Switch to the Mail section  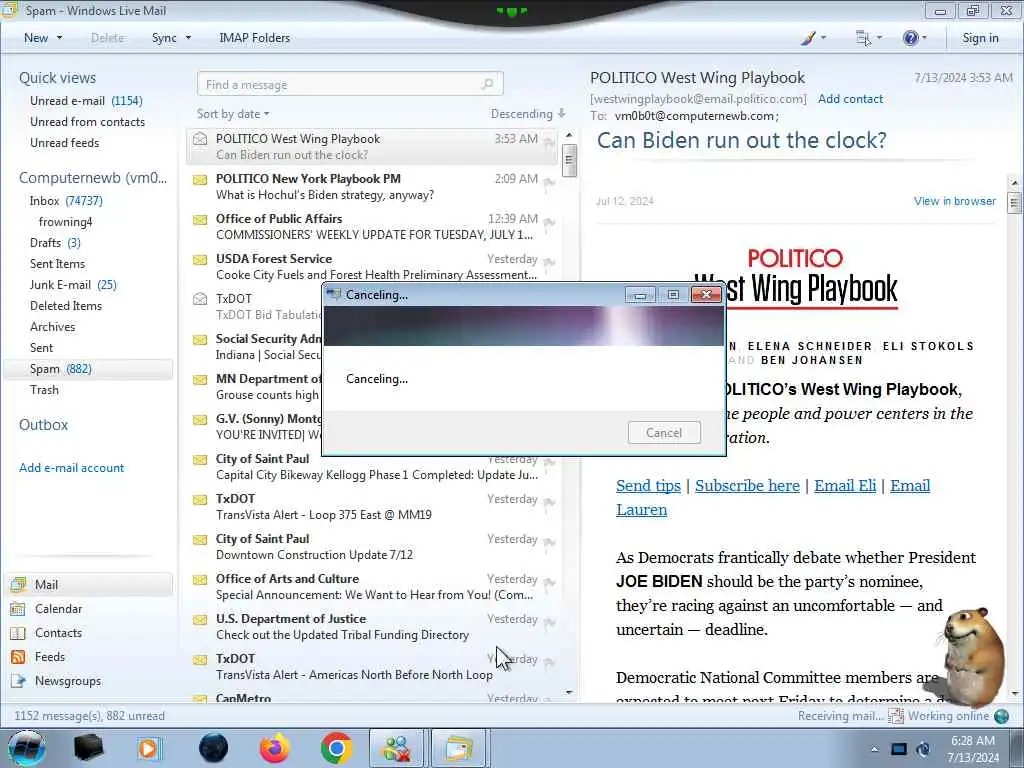[x=89, y=584]
